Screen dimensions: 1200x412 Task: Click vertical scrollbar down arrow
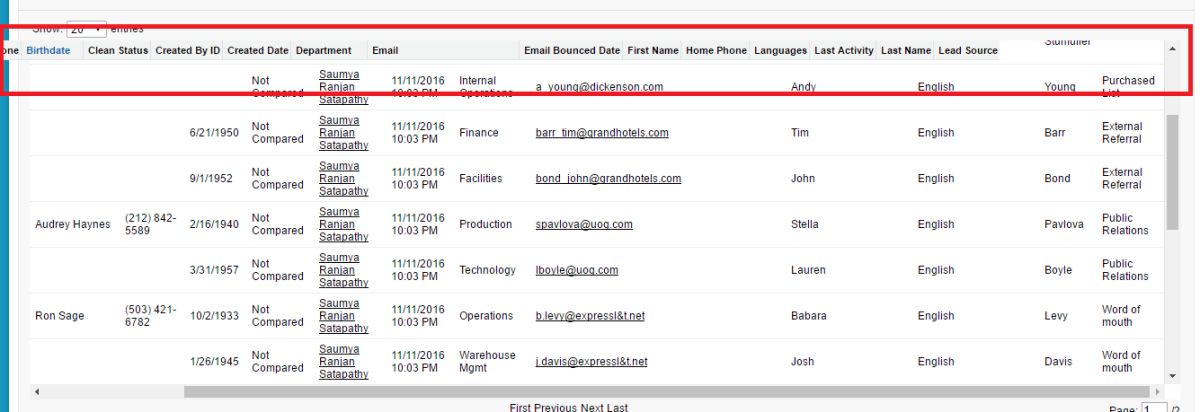(x=1173, y=375)
